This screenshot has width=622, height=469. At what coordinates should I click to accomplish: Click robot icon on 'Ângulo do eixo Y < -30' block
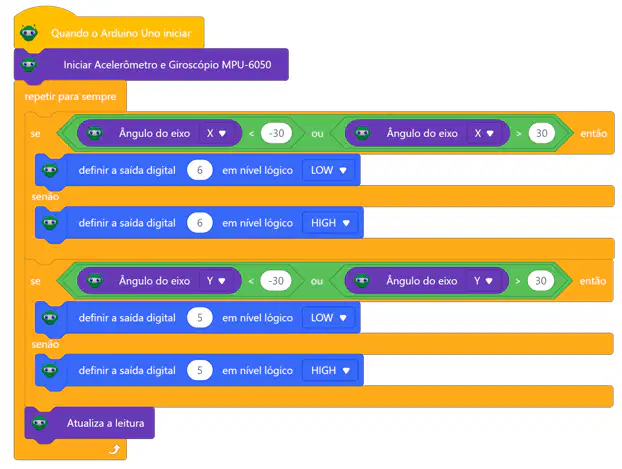point(95,281)
